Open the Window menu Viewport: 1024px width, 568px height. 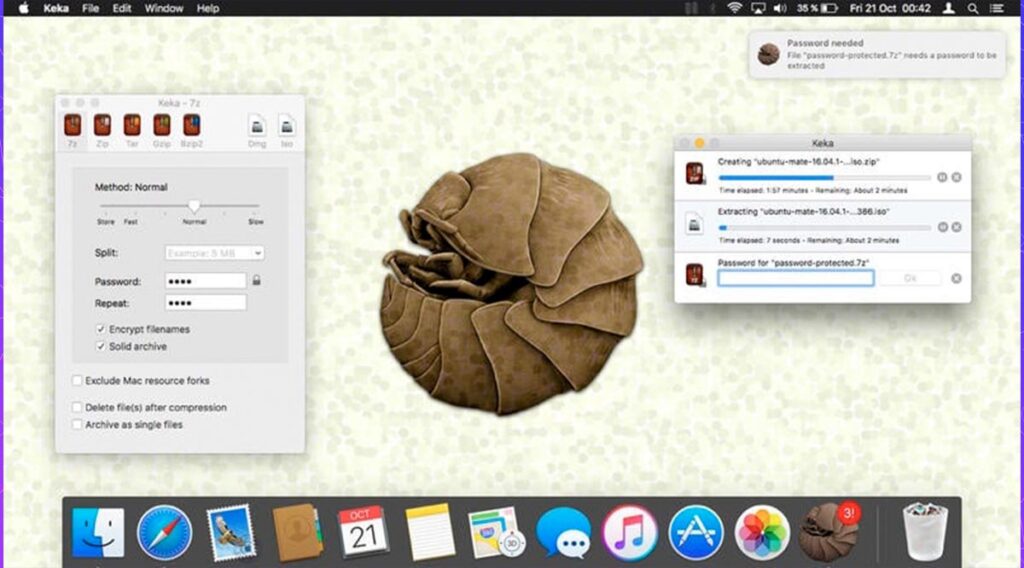point(163,8)
